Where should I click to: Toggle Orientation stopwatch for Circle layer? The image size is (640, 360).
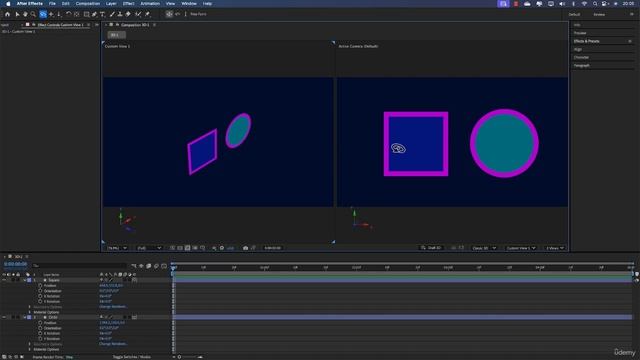coord(40,328)
